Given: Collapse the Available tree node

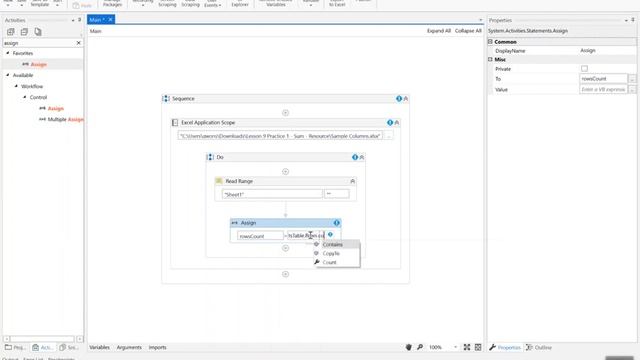Looking at the screenshot, I should 8,75.
